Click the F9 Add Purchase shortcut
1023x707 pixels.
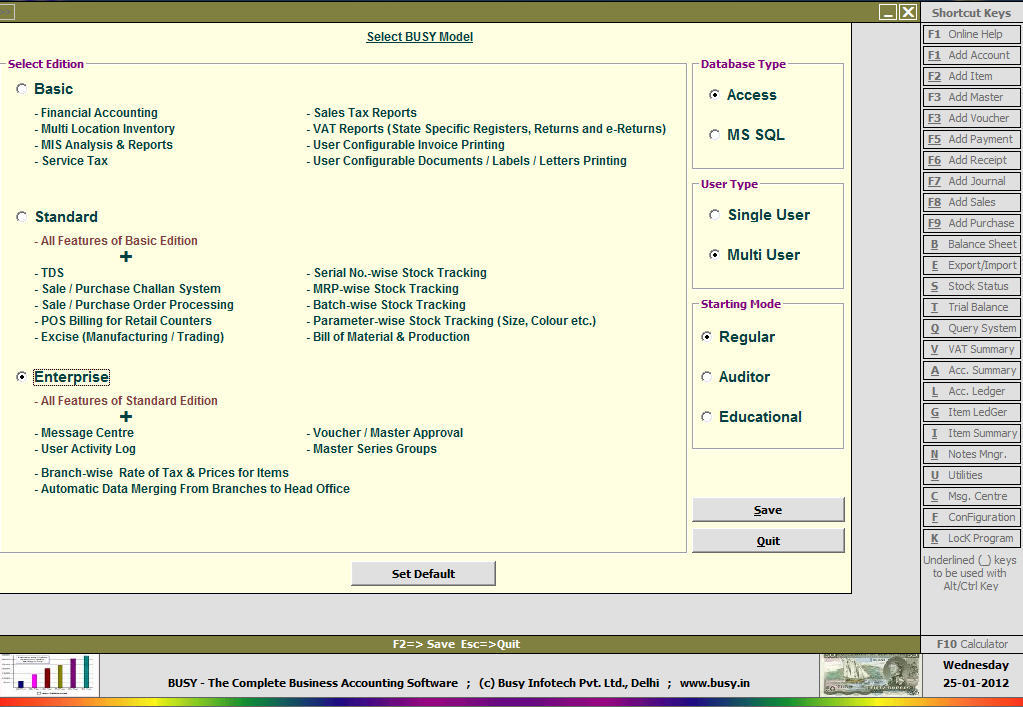click(971, 223)
